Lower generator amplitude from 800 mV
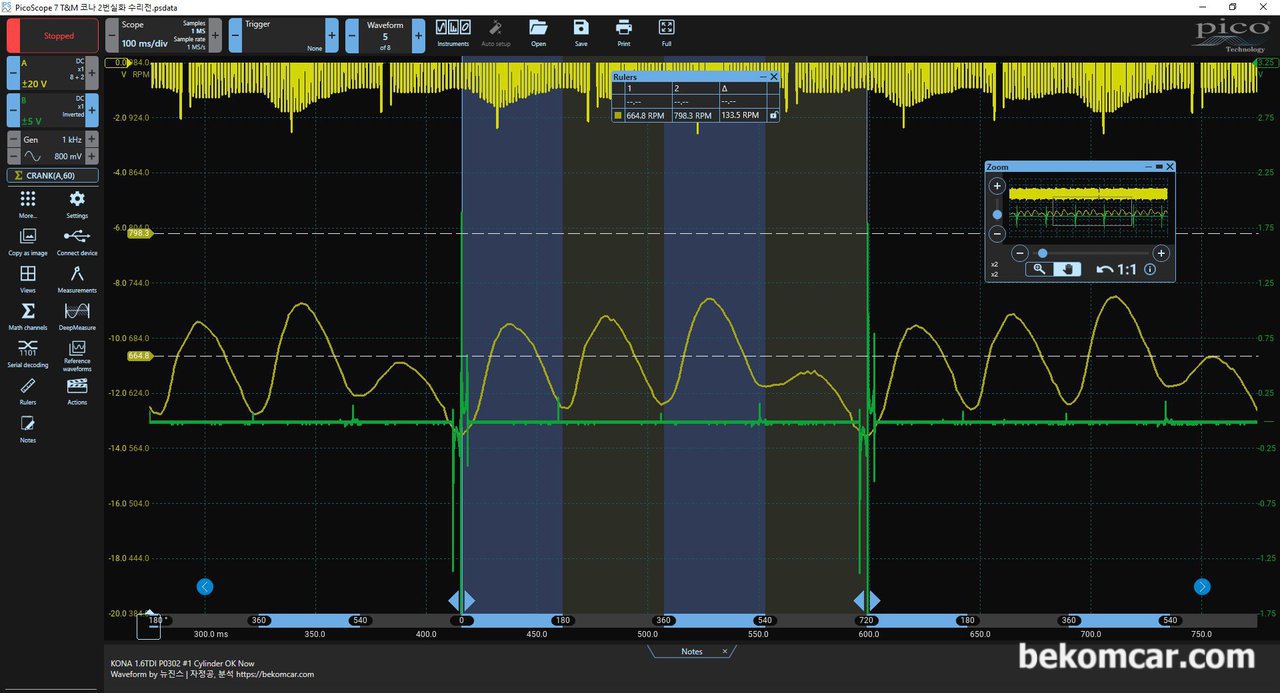Screen dimensions: 1280x693 point(13,156)
